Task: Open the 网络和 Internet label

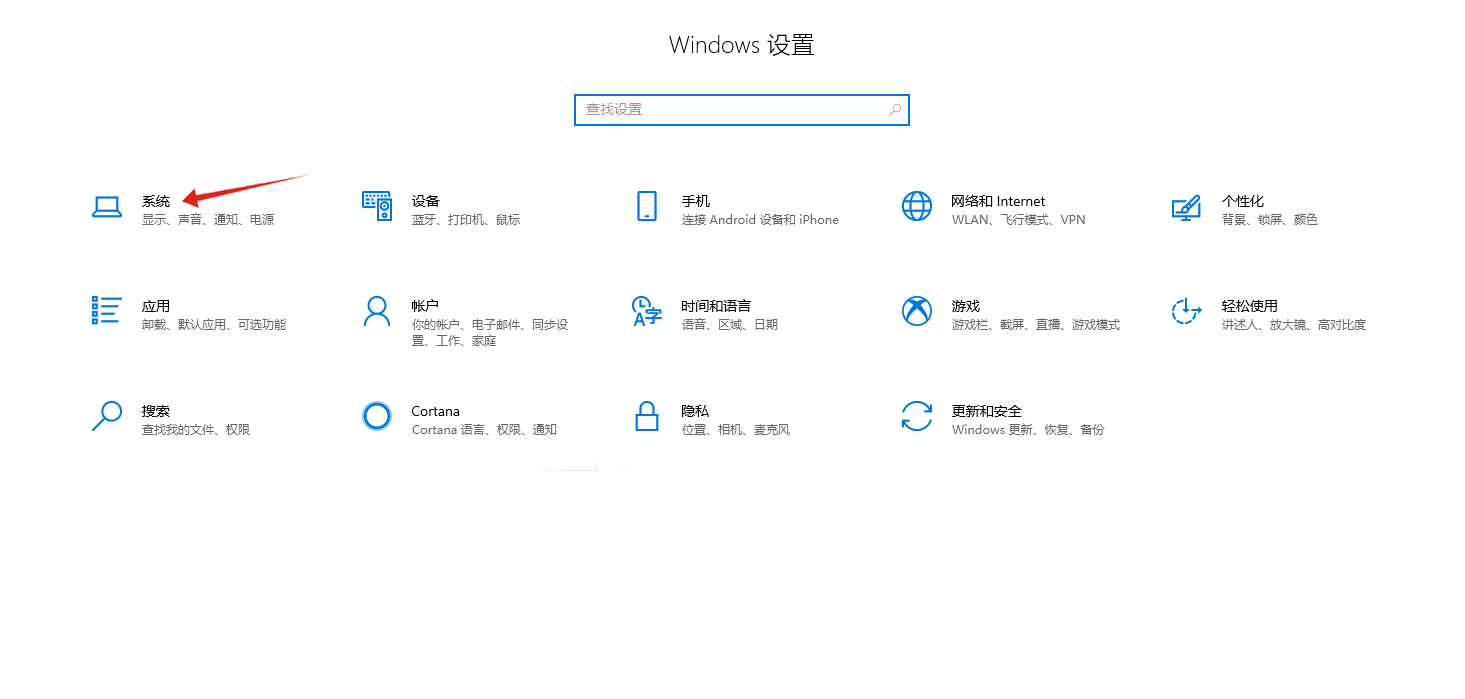Action: 998,201
